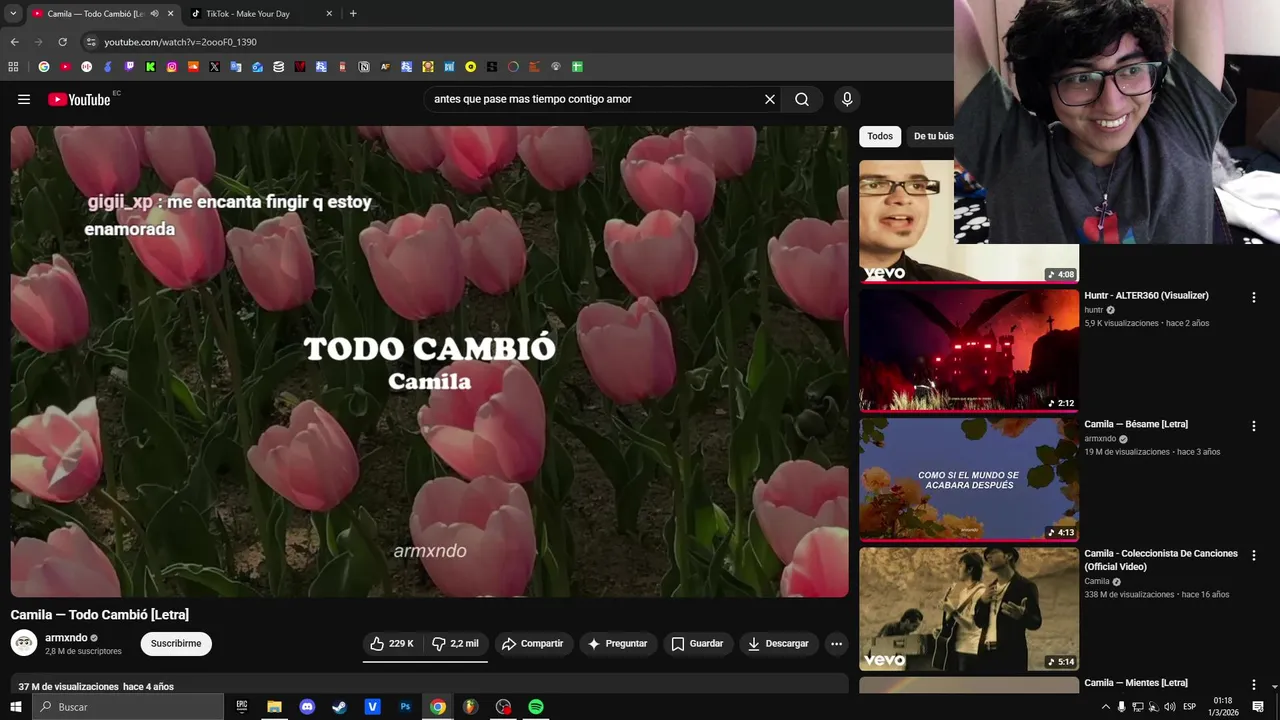Screen dimensions: 1280x720
Task: Subscribe to armxndo with Suscribirme
Action: pos(176,643)
